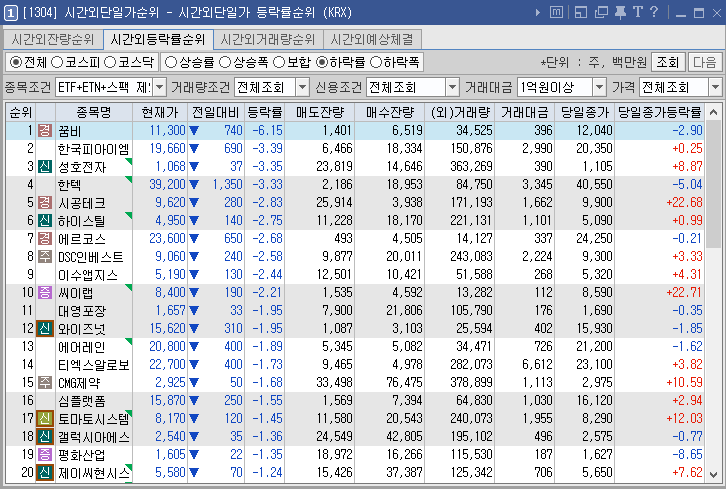Switch to 시간외등락률순위 tab
Viewport: 726px width, 489px height.
pyautogui.click(x=158, y=40)
